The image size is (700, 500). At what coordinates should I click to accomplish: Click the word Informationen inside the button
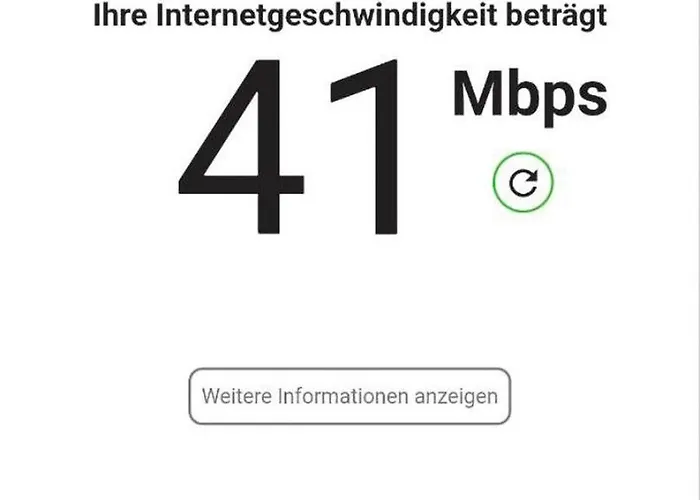pyautogui.click(x=343, y=396)
